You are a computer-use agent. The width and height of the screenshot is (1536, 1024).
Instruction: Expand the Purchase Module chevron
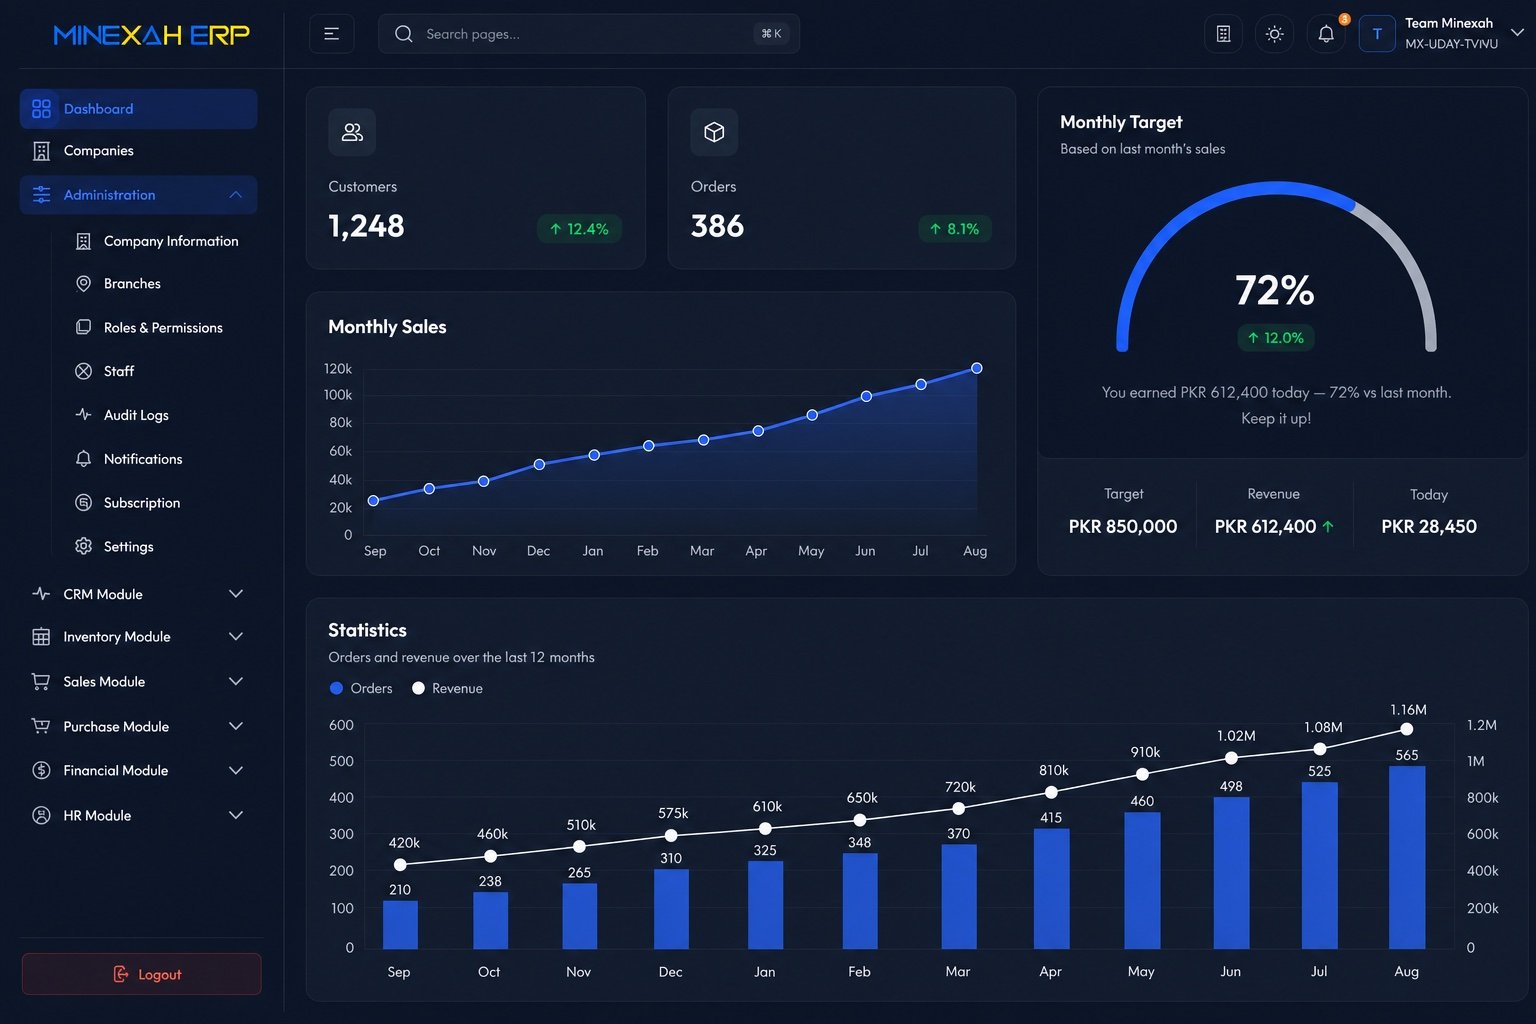[236, 726]
